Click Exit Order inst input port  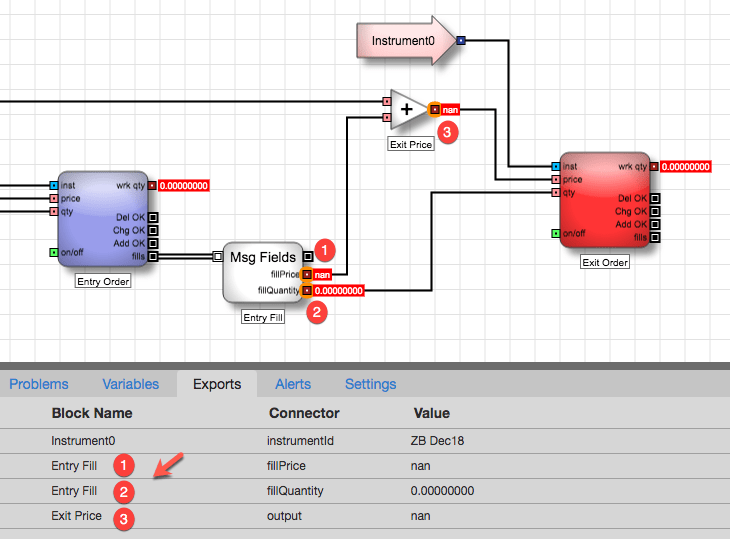pyautogui.click(x=555, y=166)
